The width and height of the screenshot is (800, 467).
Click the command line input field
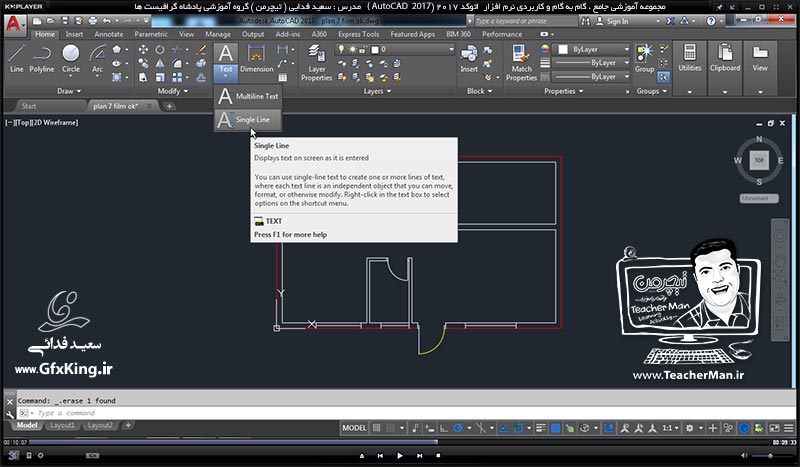(404, 413)
